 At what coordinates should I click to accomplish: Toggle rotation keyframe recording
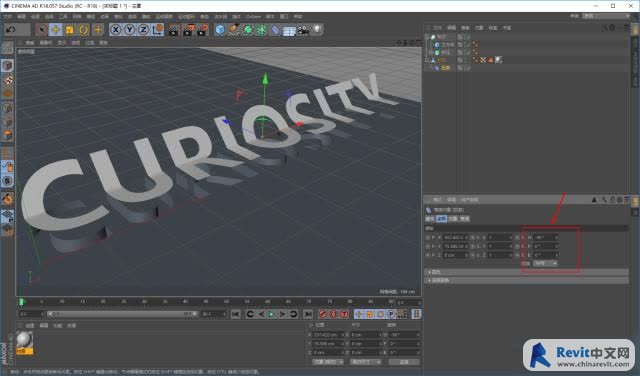coord(380,314)
